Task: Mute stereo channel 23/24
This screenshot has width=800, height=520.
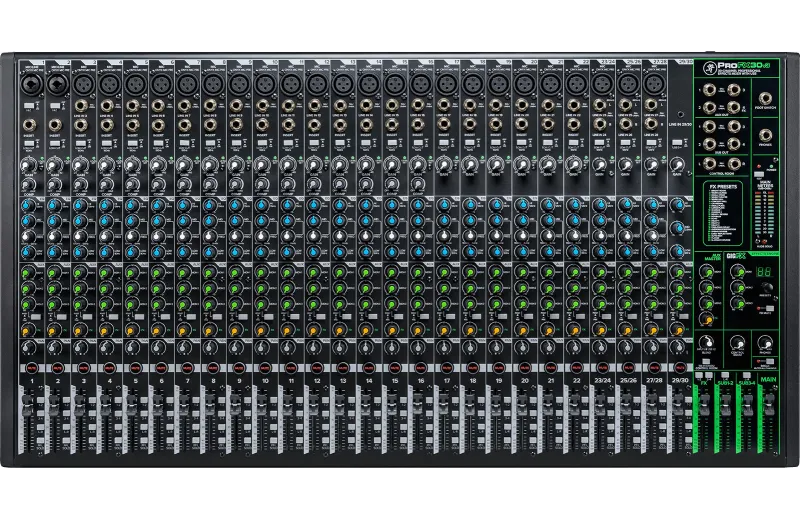Action: (x=603, y=368)
